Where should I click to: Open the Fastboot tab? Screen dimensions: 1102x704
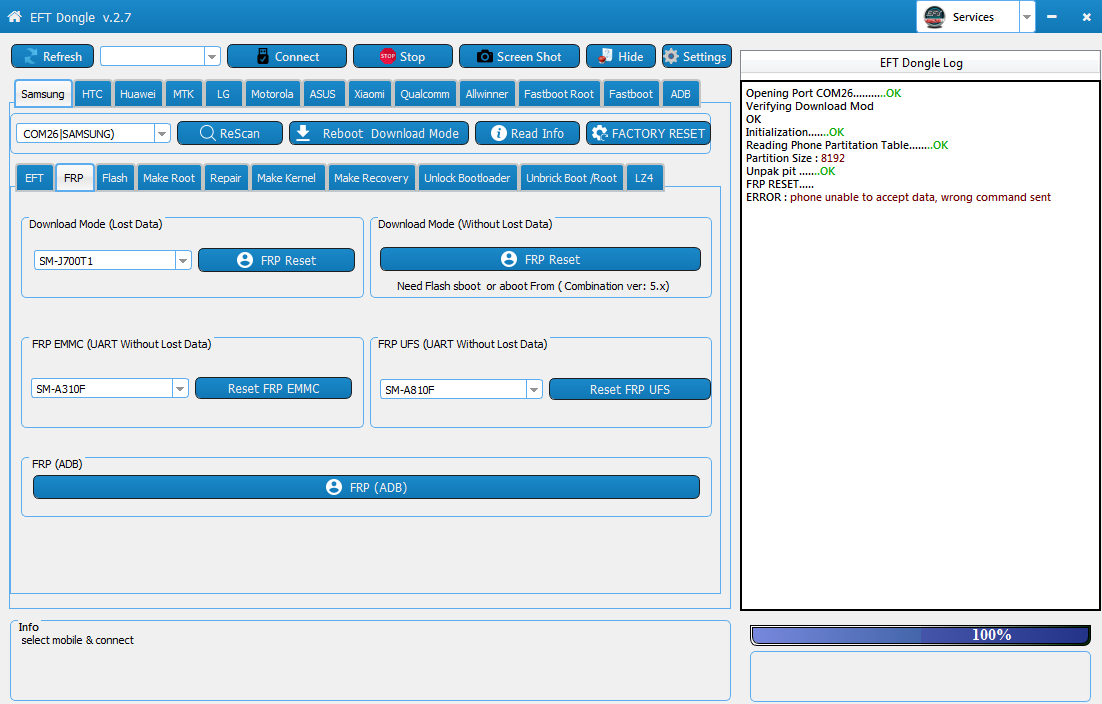click(x=630, y=93)
